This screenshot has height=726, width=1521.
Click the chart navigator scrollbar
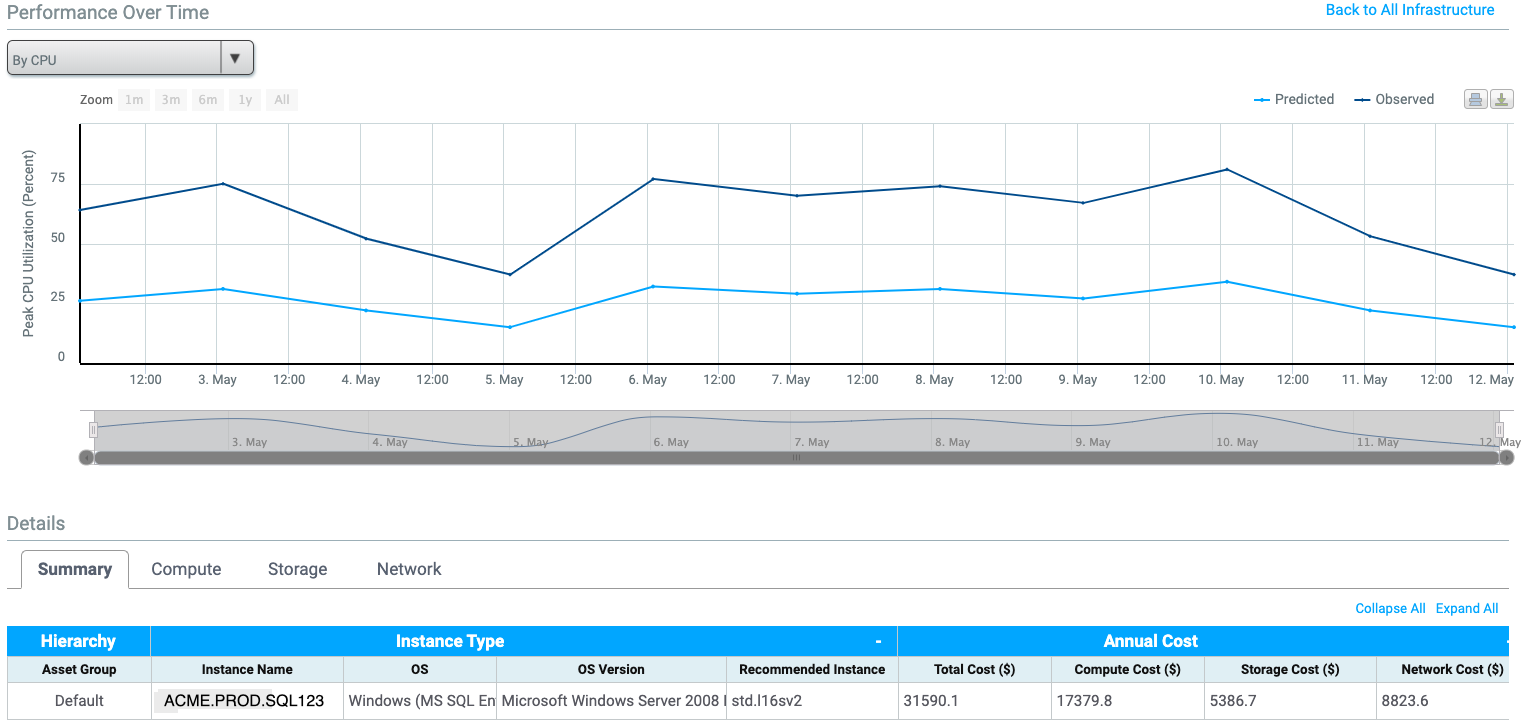click(x=796, y=458)
